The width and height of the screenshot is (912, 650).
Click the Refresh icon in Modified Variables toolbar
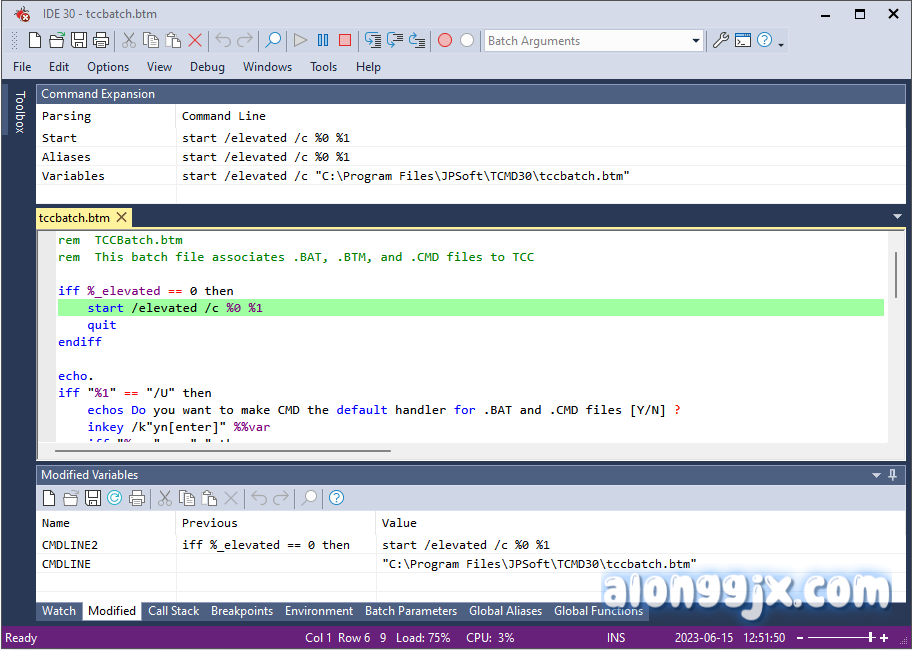[x=114, y=498]
